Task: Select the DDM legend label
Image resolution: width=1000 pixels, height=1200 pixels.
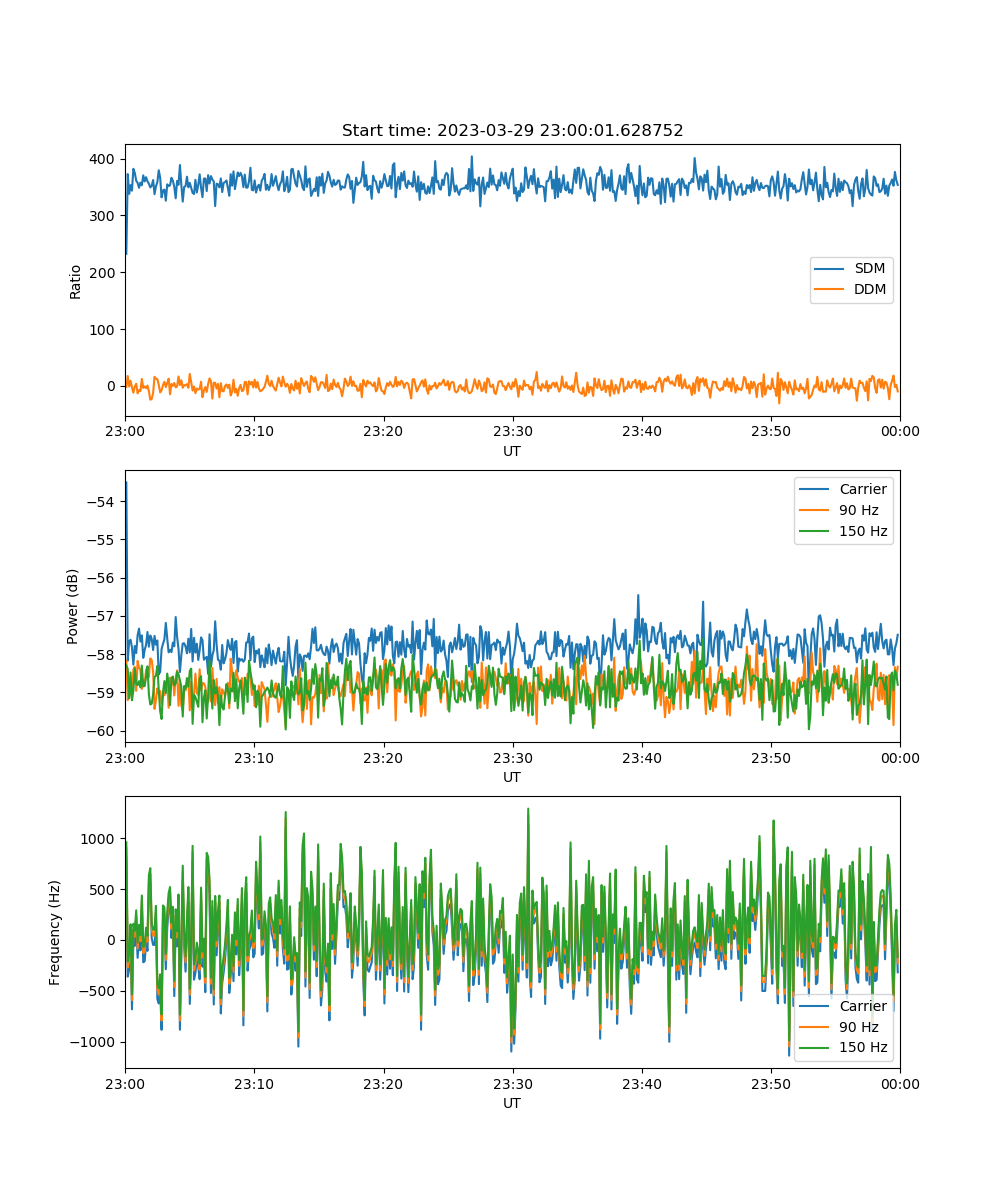Action: point(870,290)
